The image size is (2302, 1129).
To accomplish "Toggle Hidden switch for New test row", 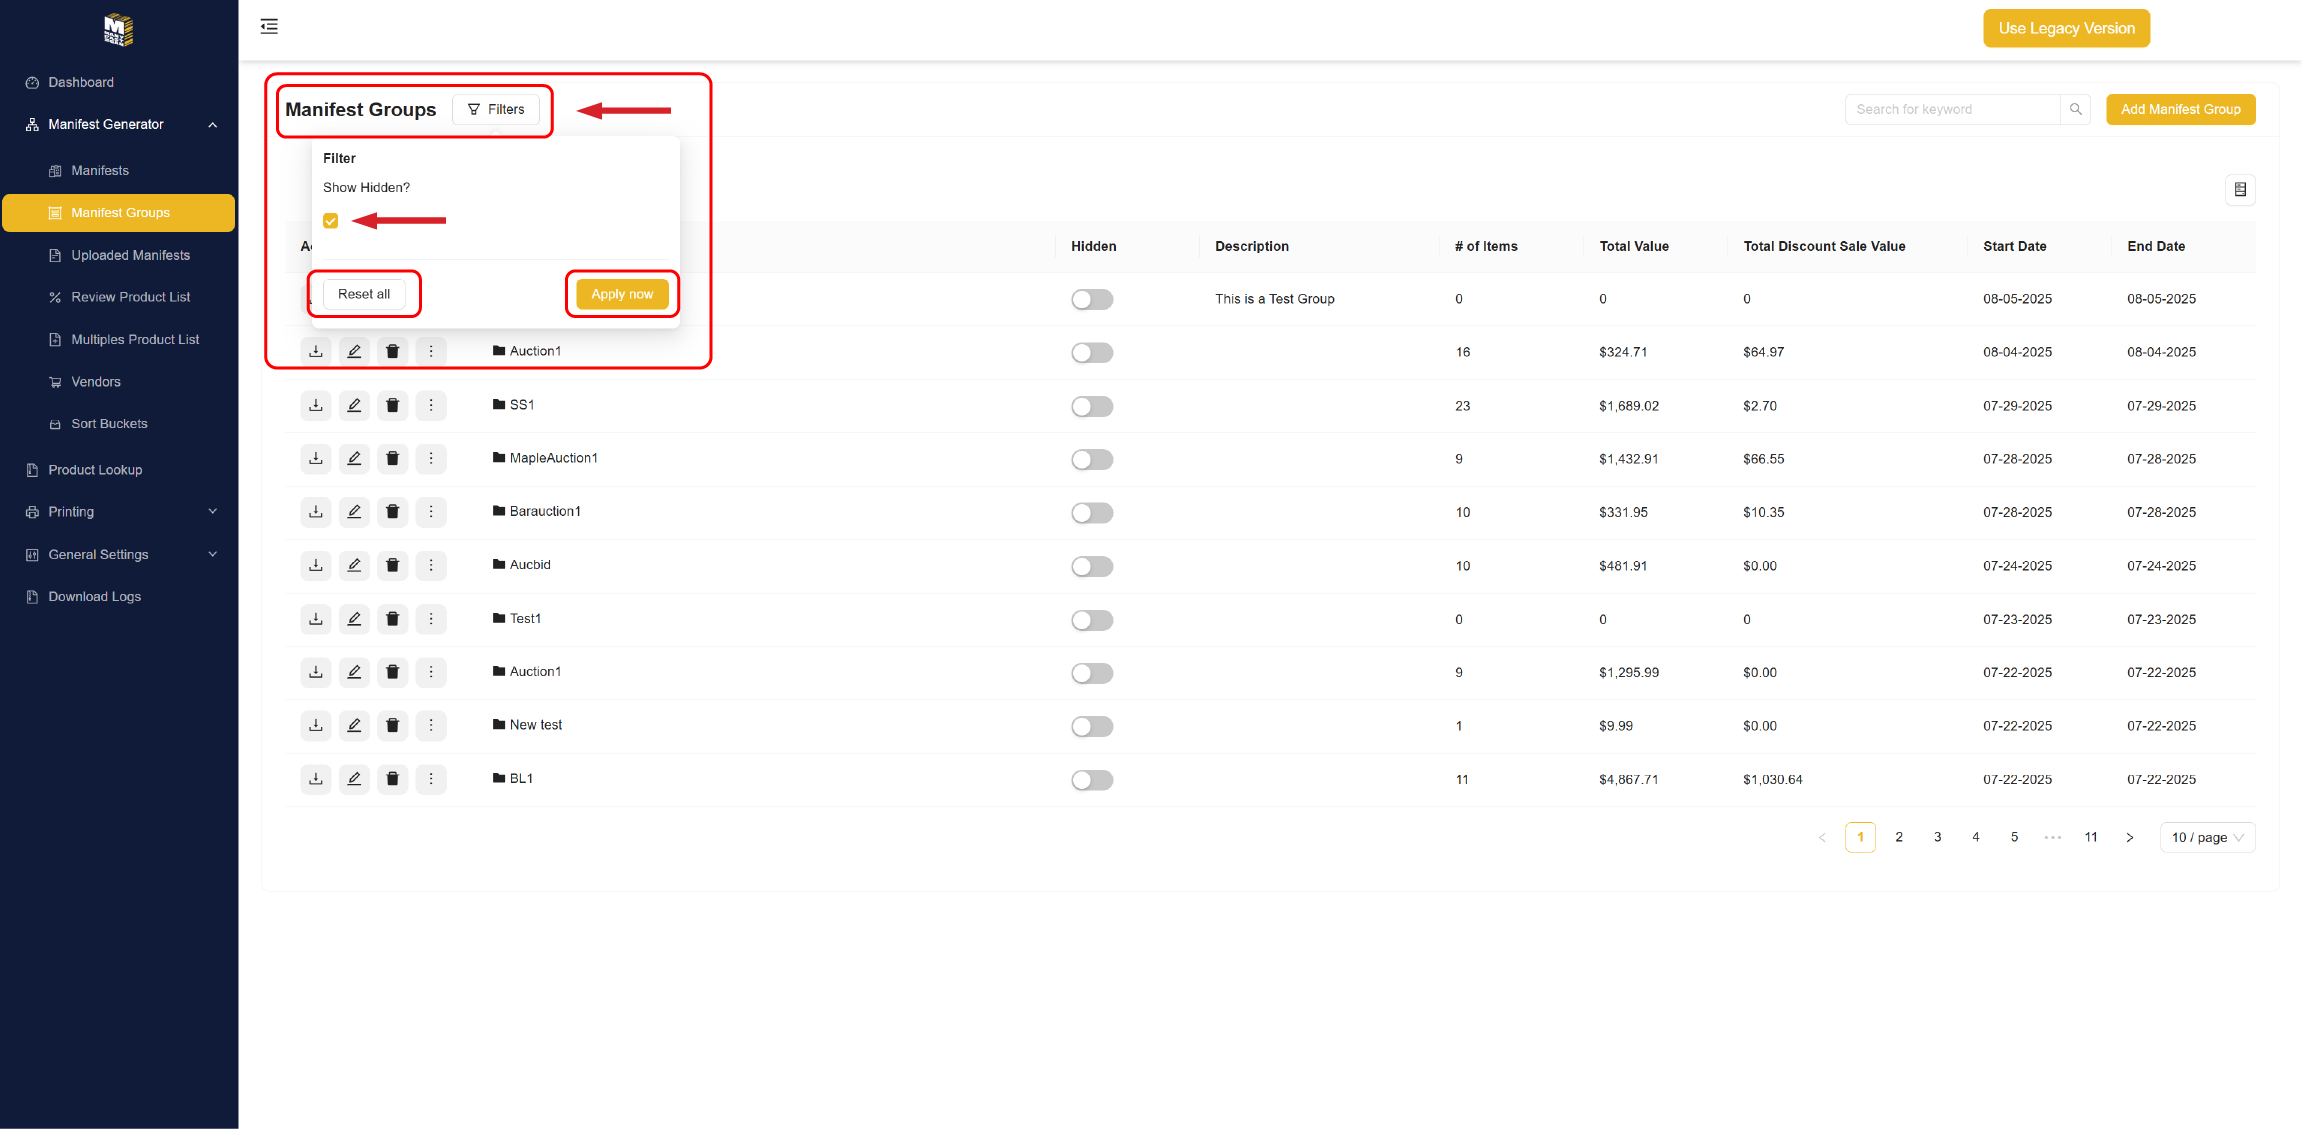I will point(1092,726).
